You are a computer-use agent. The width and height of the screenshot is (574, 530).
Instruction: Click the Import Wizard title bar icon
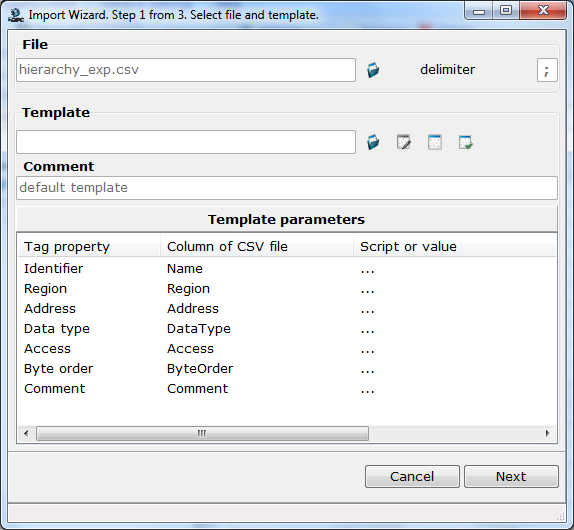16,15
